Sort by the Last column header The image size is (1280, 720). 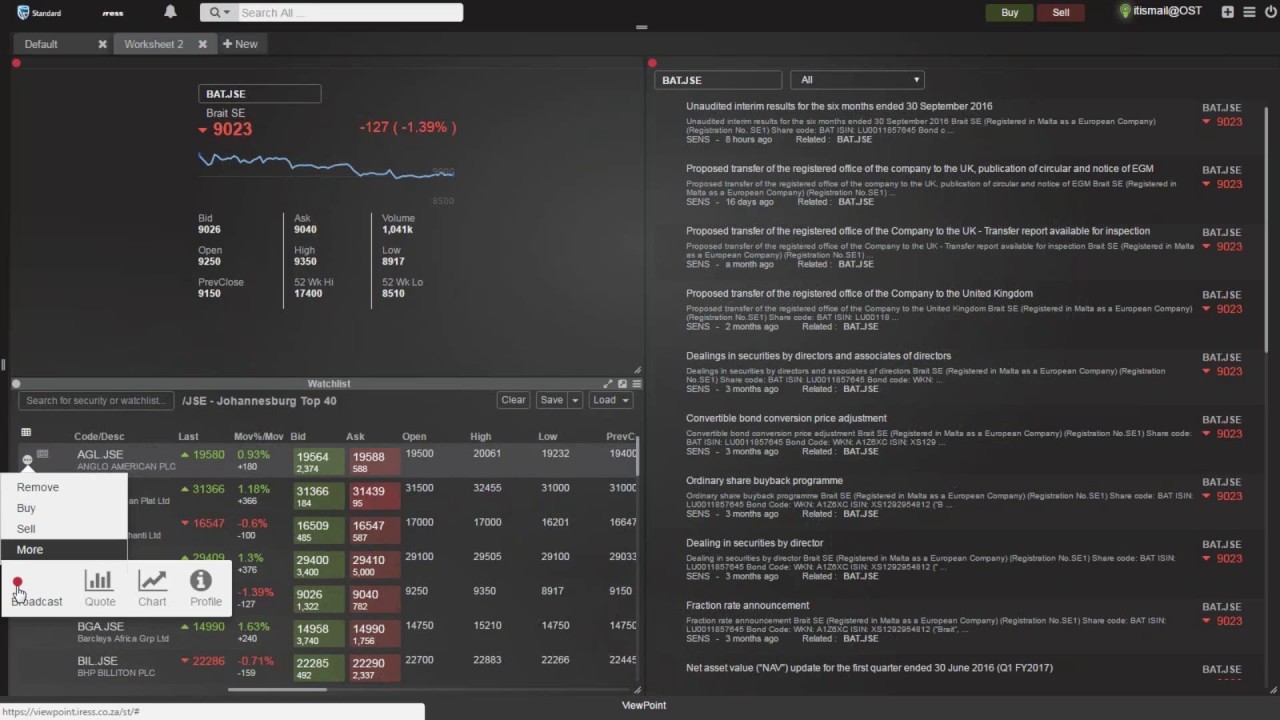(188, 436)
